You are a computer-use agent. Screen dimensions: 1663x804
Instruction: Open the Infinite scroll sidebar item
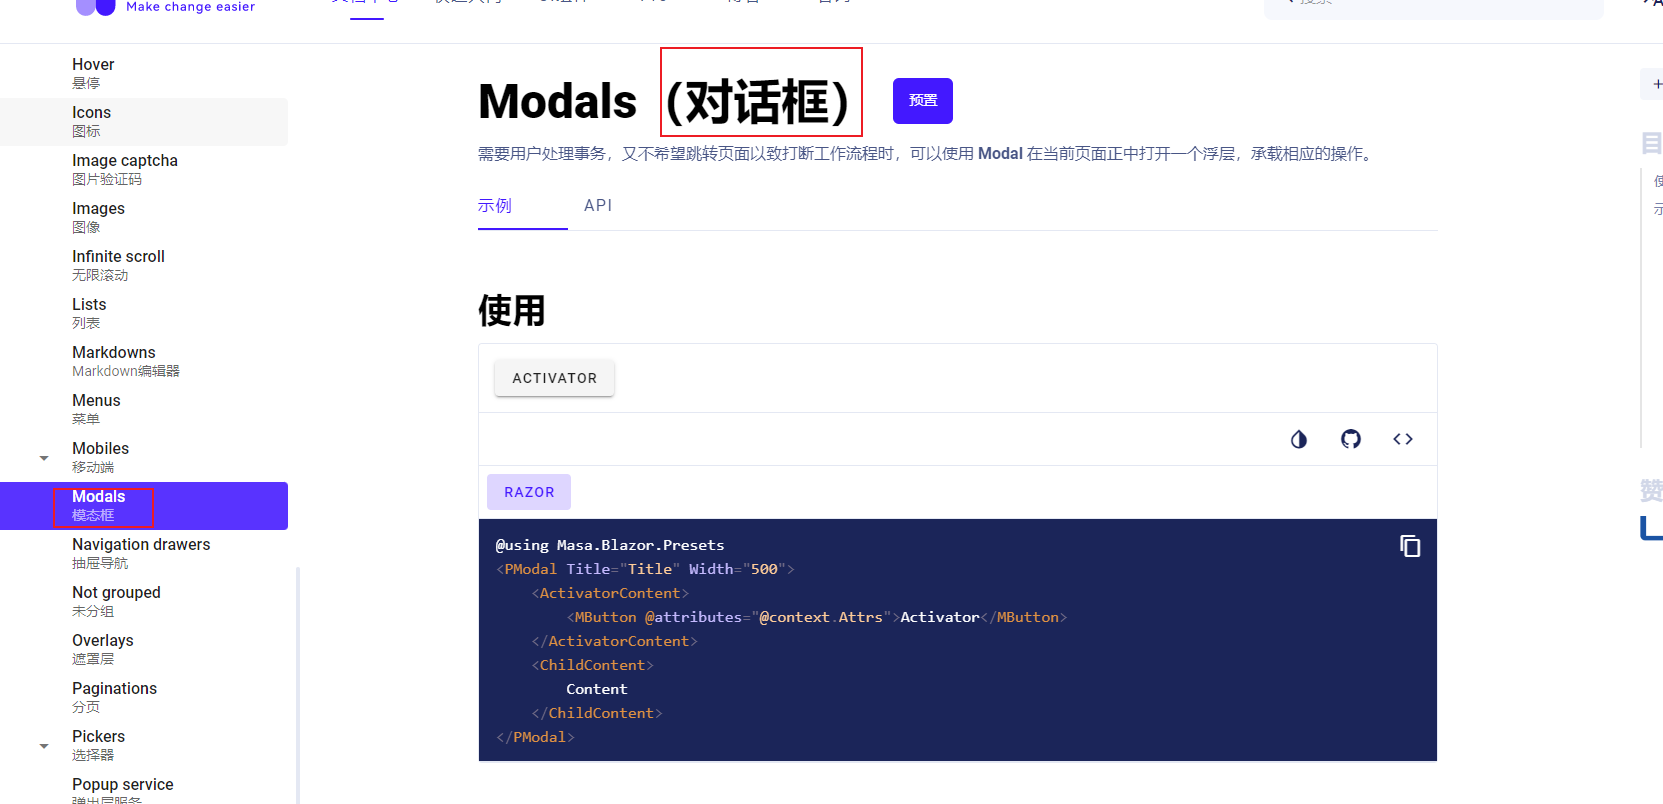pos(144,265)
